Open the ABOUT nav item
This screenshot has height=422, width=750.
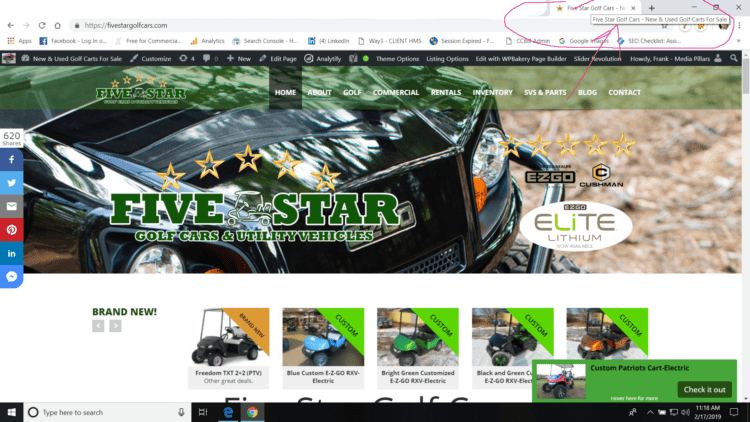point(319,92)
